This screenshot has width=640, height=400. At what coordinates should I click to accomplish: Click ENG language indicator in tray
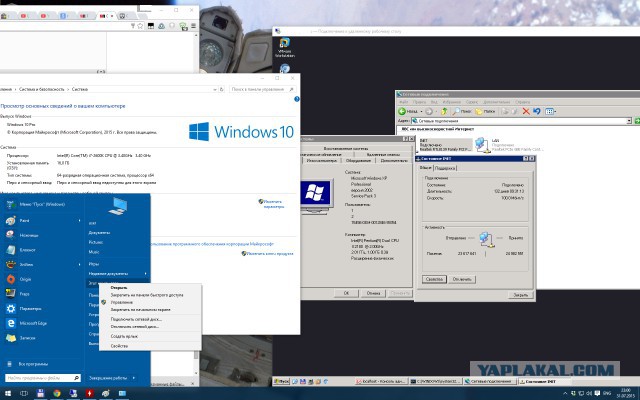(x=607, y=393)
